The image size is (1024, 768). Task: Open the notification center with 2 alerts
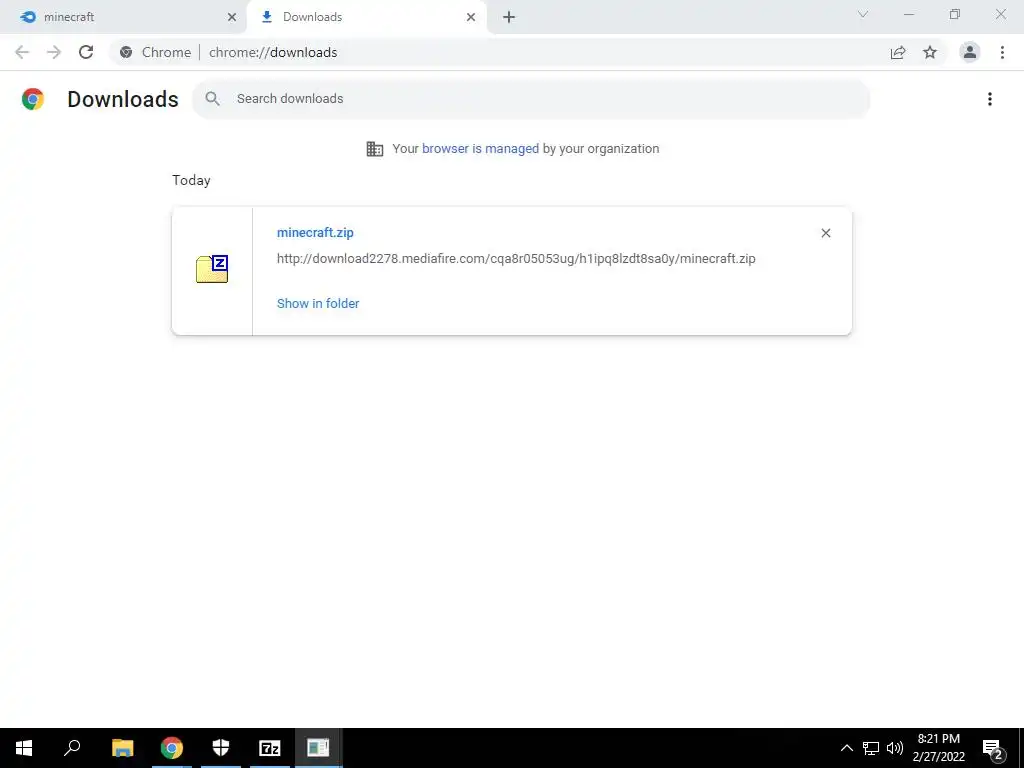click(x=993, y=748)
